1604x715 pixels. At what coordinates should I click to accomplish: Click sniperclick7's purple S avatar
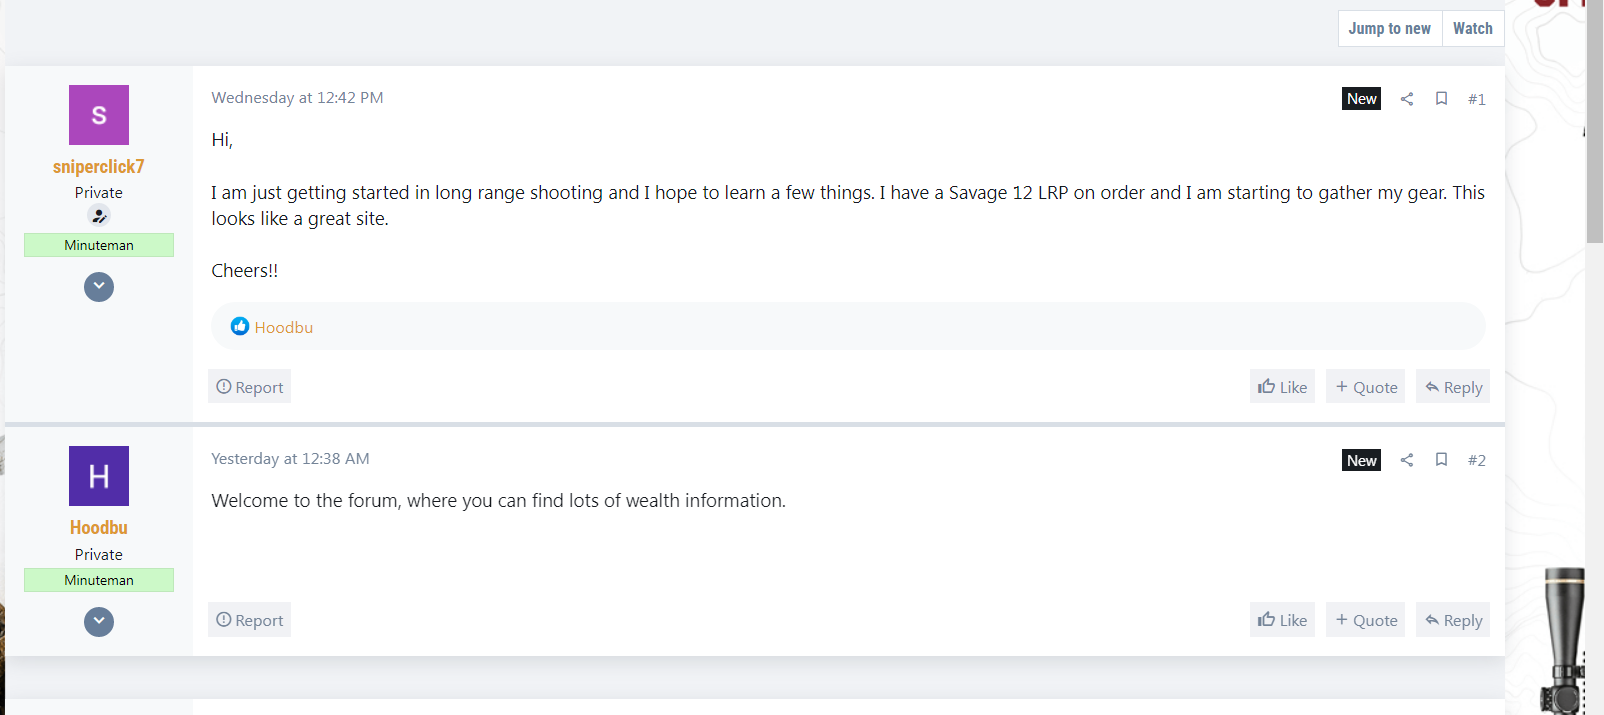click(99, 115)
